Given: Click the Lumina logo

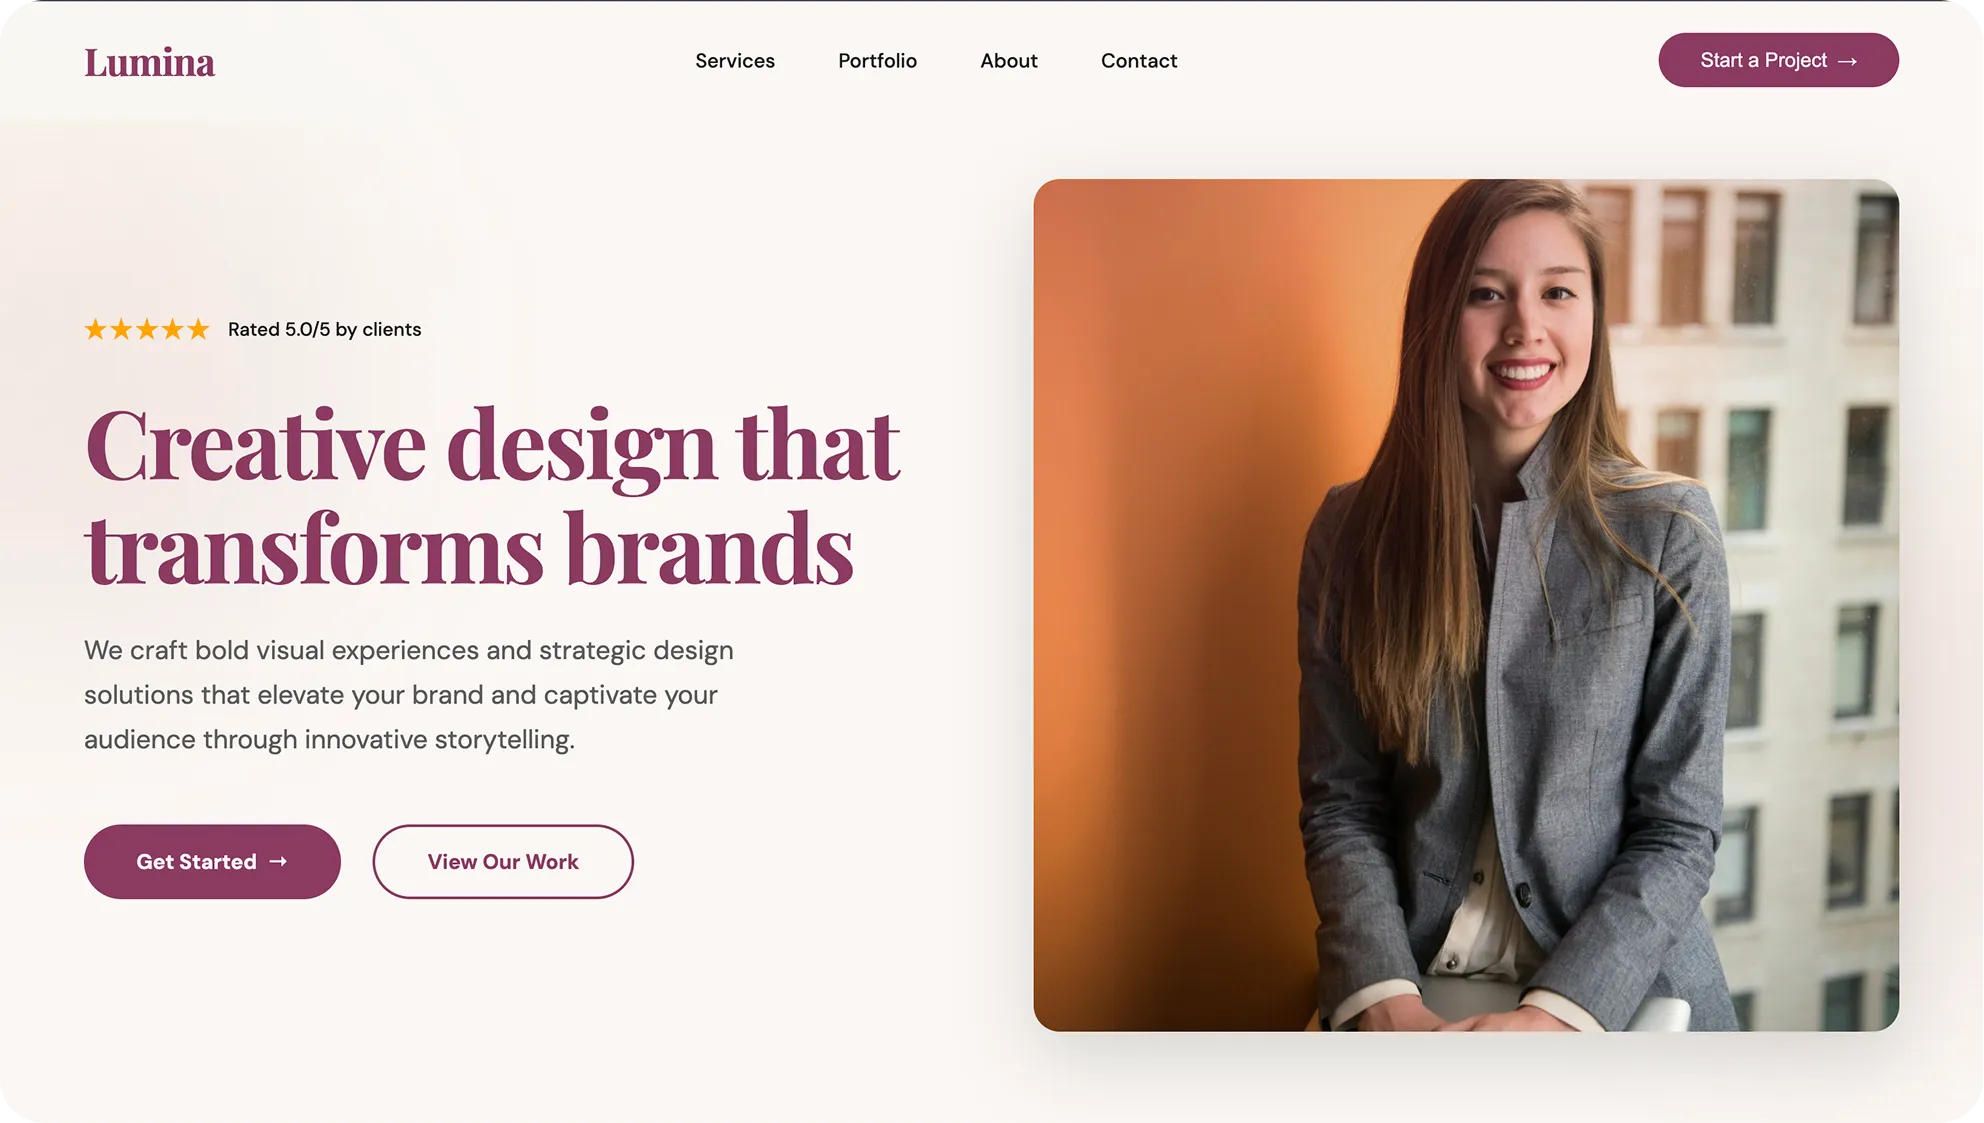Looking at the screenshot, I should pos(149,62).
